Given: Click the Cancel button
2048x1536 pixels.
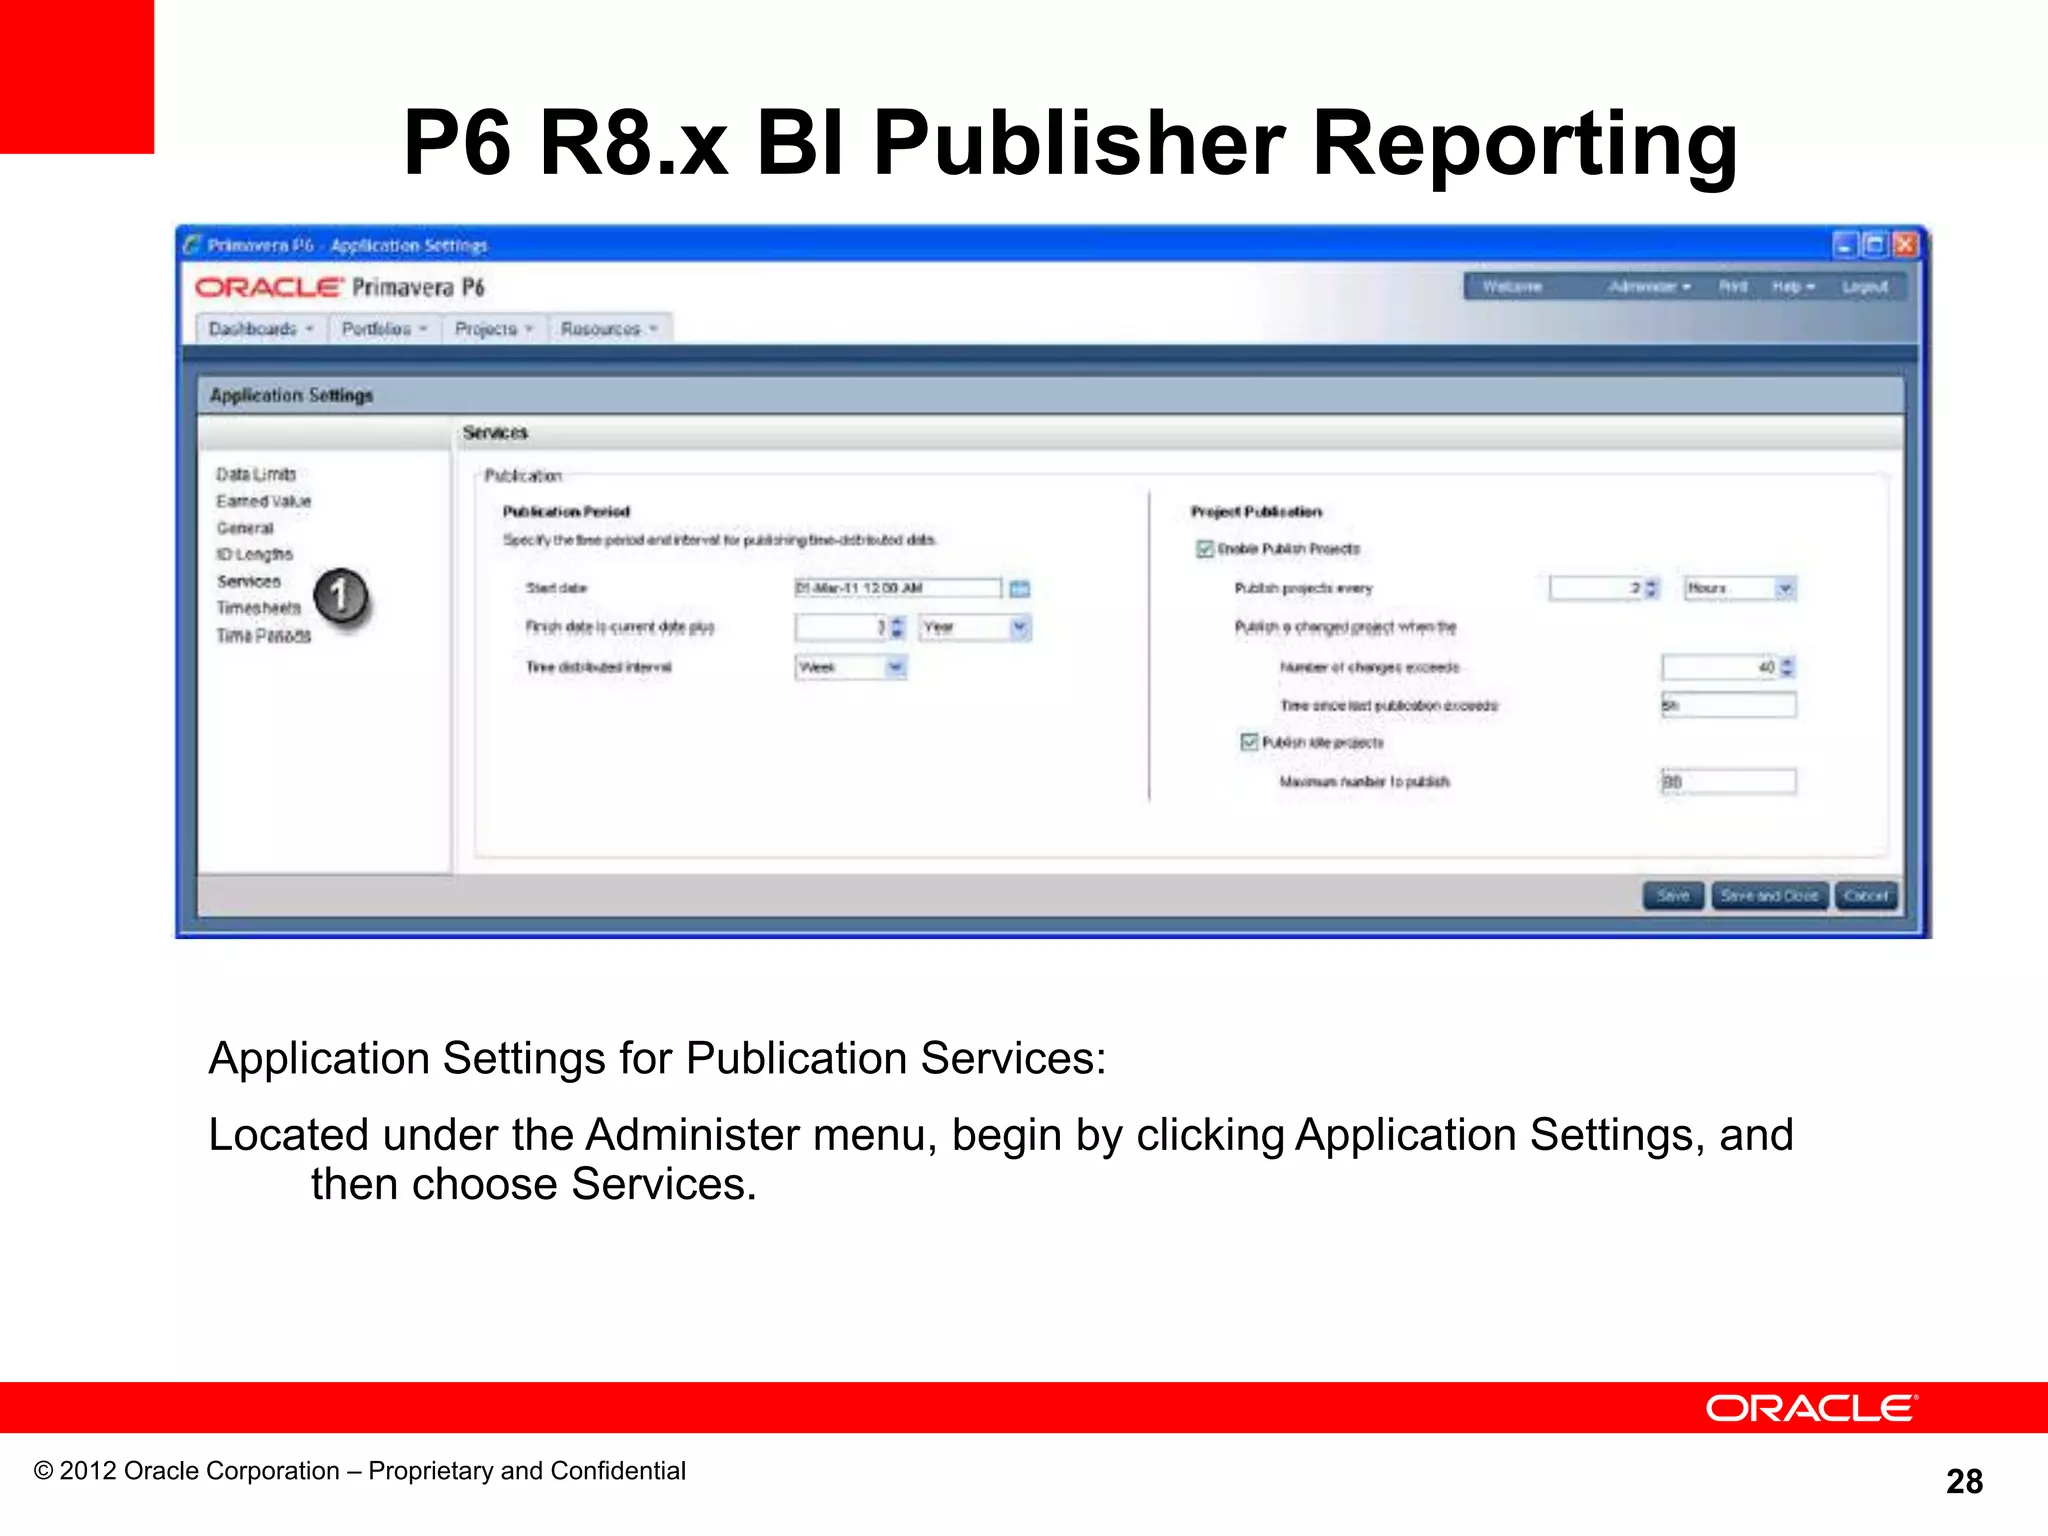Looking at the screenshot, I should point(1866,896).
